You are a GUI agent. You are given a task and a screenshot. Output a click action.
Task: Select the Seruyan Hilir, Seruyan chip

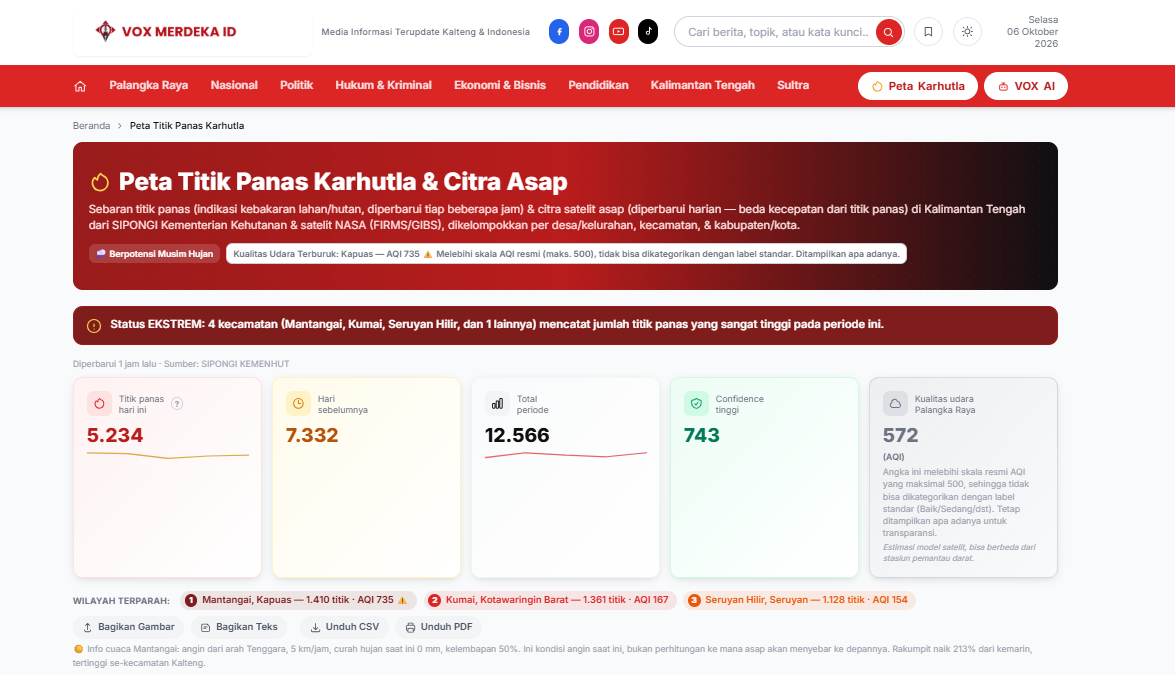tap(799, 600)
